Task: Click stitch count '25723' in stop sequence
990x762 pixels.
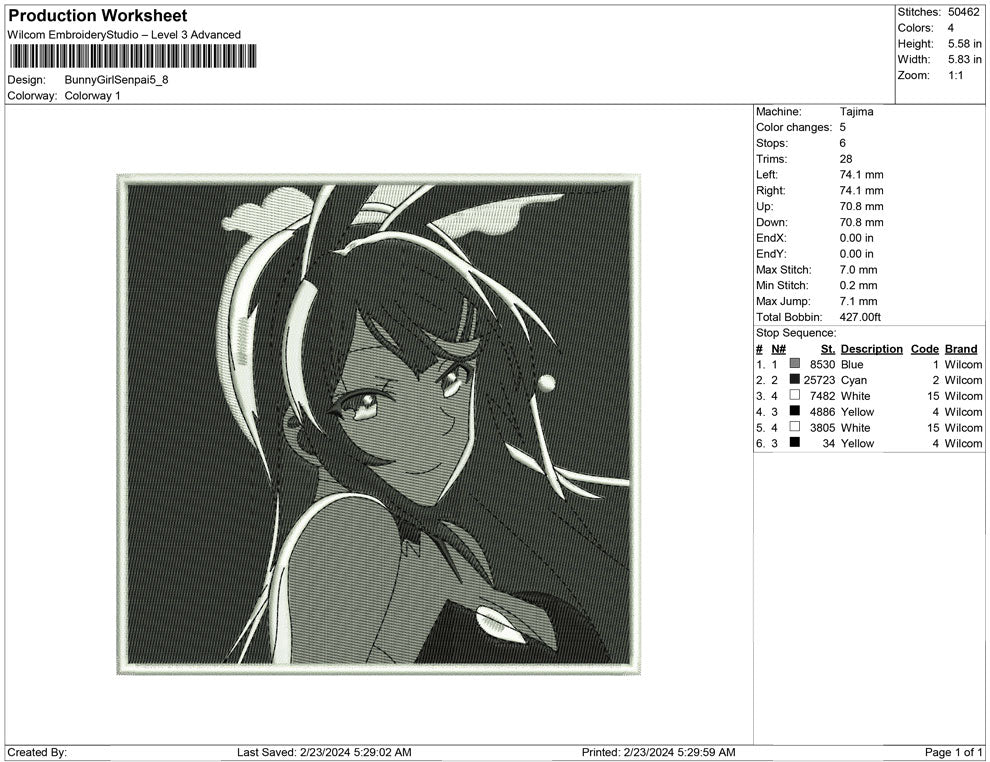Action: click(x=819, y=380)
